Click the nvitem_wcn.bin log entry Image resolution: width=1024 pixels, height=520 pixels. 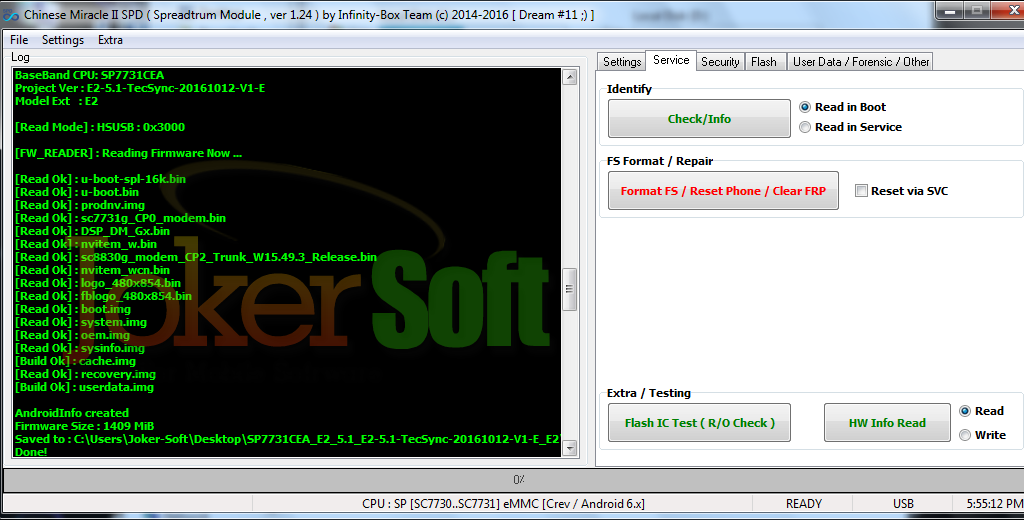click(x=92, y=270)
